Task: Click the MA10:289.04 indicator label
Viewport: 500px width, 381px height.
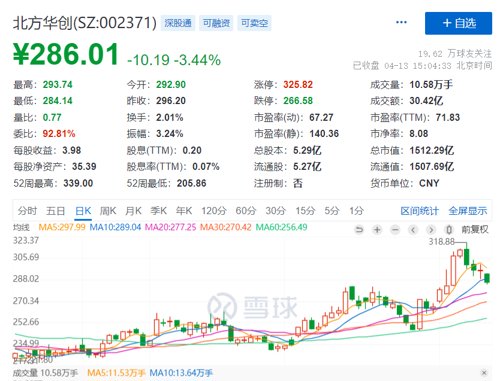Action: pos(115,227)
